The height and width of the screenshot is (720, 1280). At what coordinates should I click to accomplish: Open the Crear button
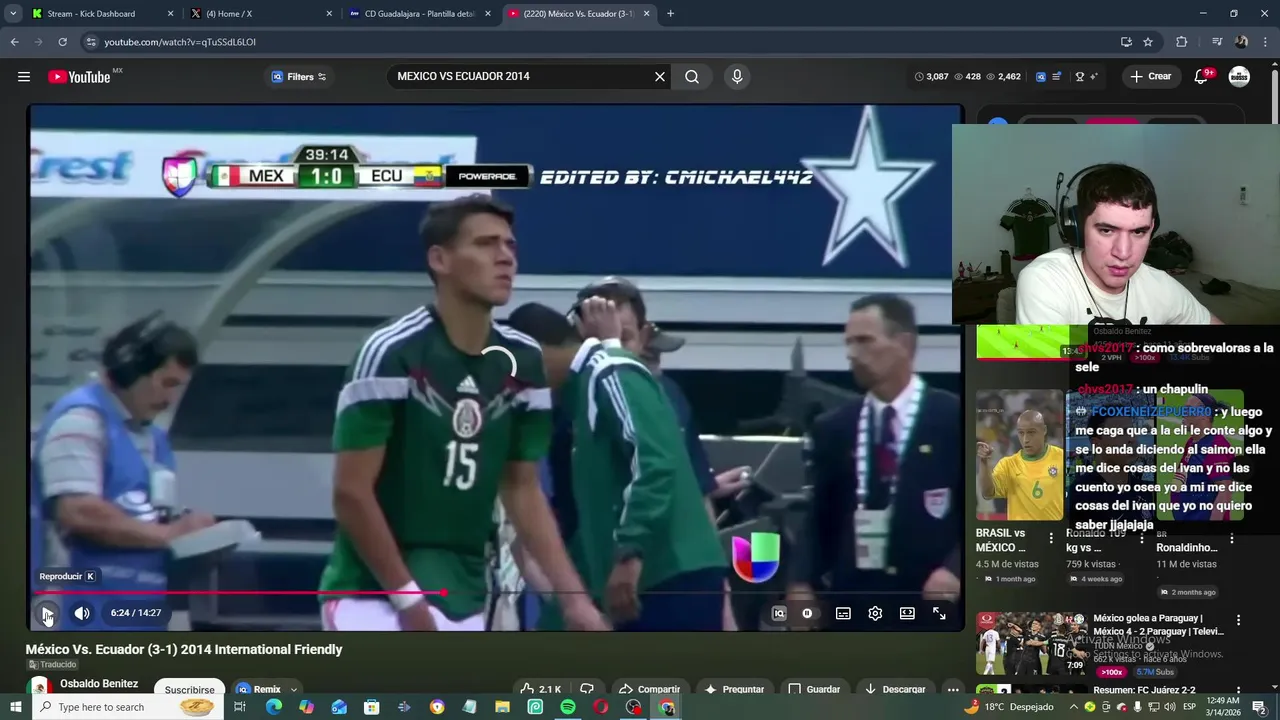coord(1150,77)
